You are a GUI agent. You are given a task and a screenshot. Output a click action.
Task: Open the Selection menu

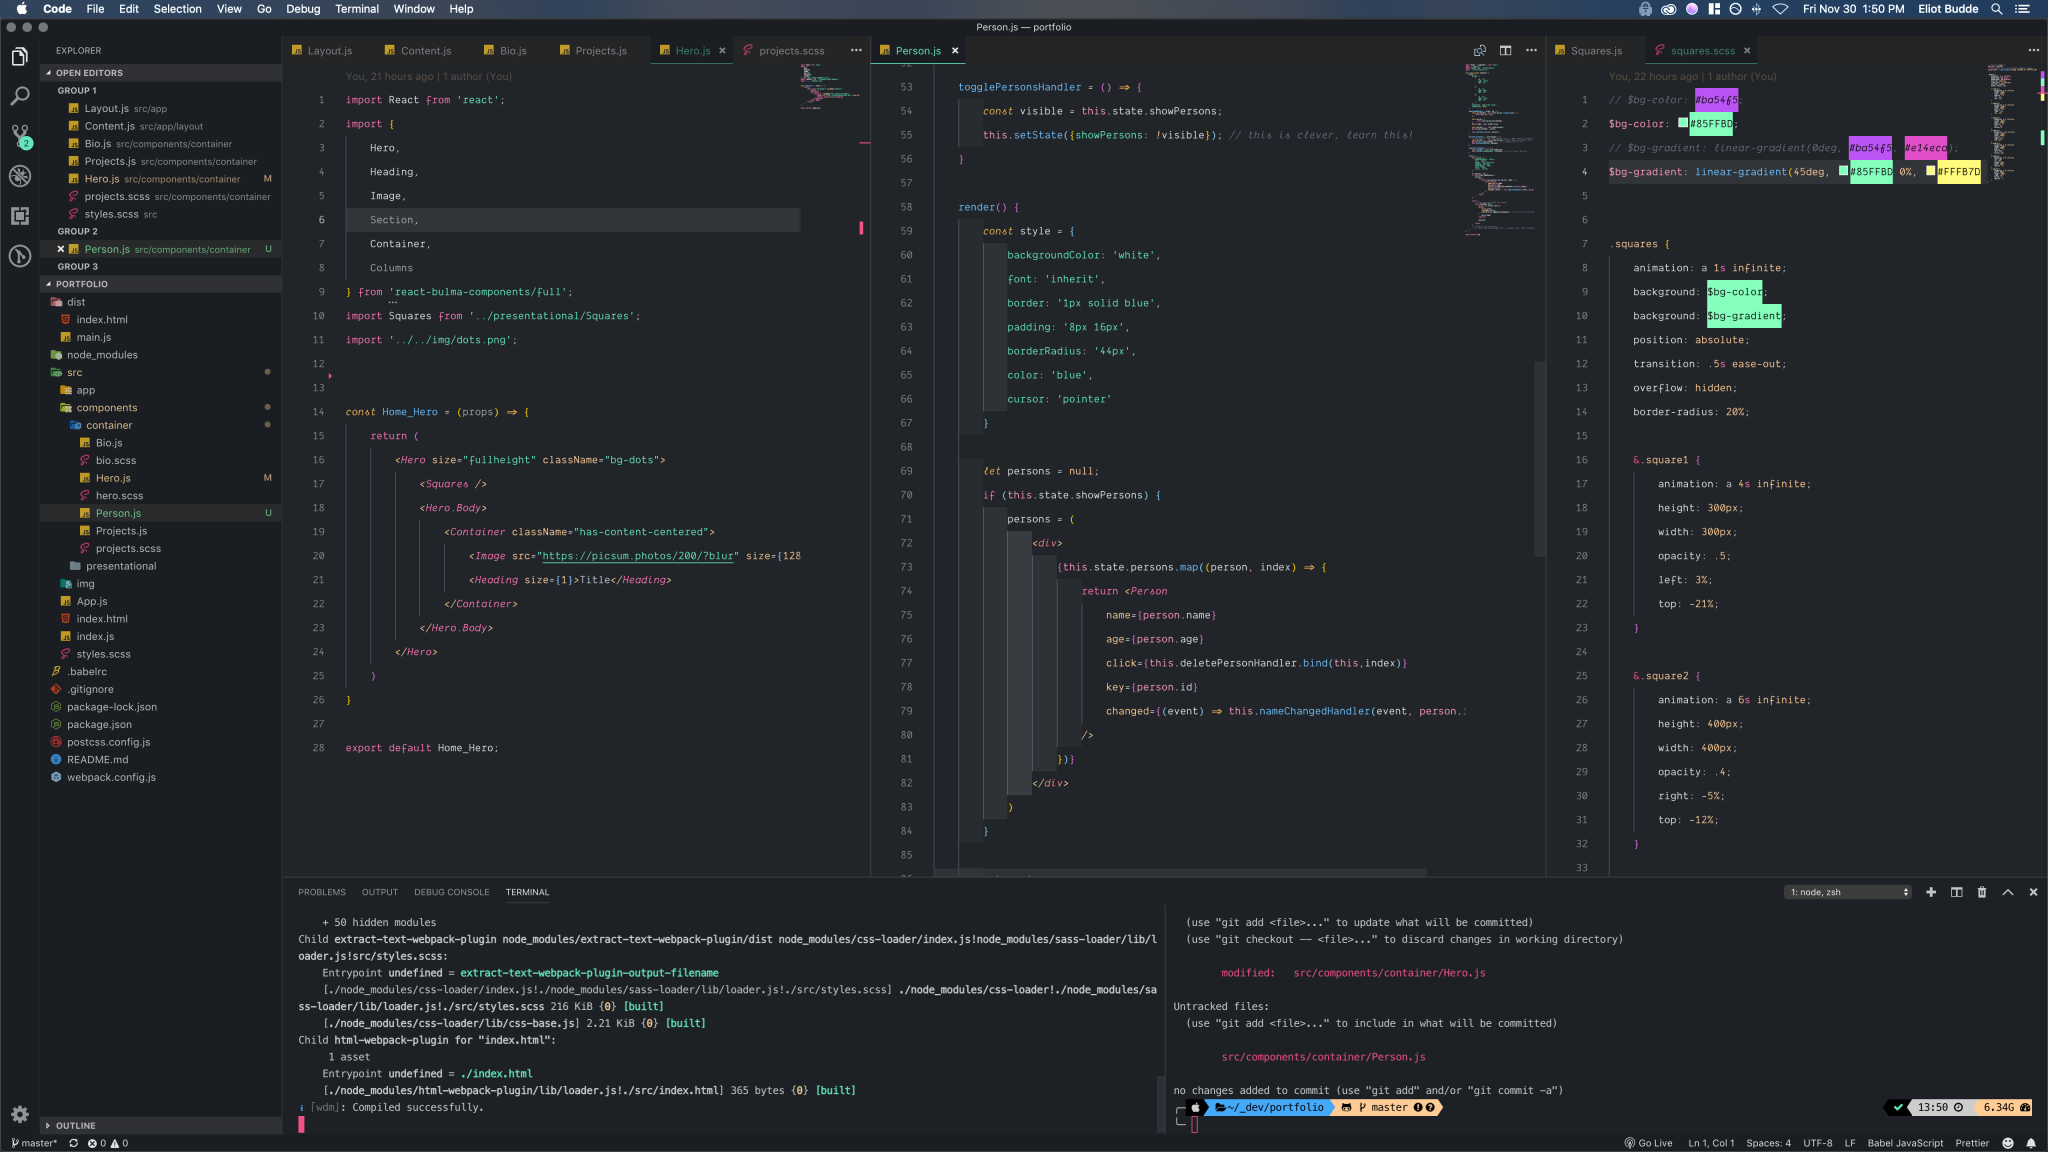click(177, 9)
